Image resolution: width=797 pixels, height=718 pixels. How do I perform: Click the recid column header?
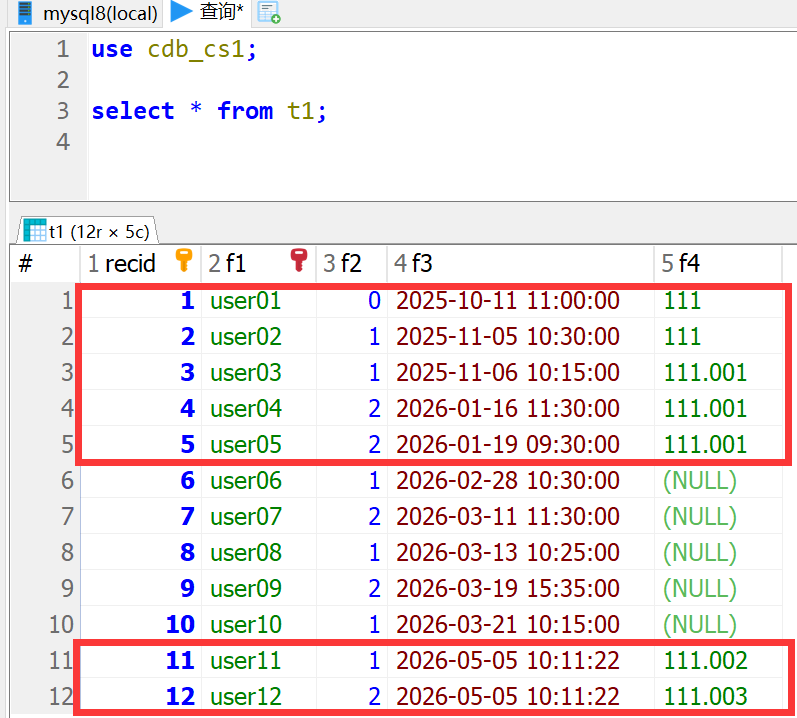coord(140,263)
